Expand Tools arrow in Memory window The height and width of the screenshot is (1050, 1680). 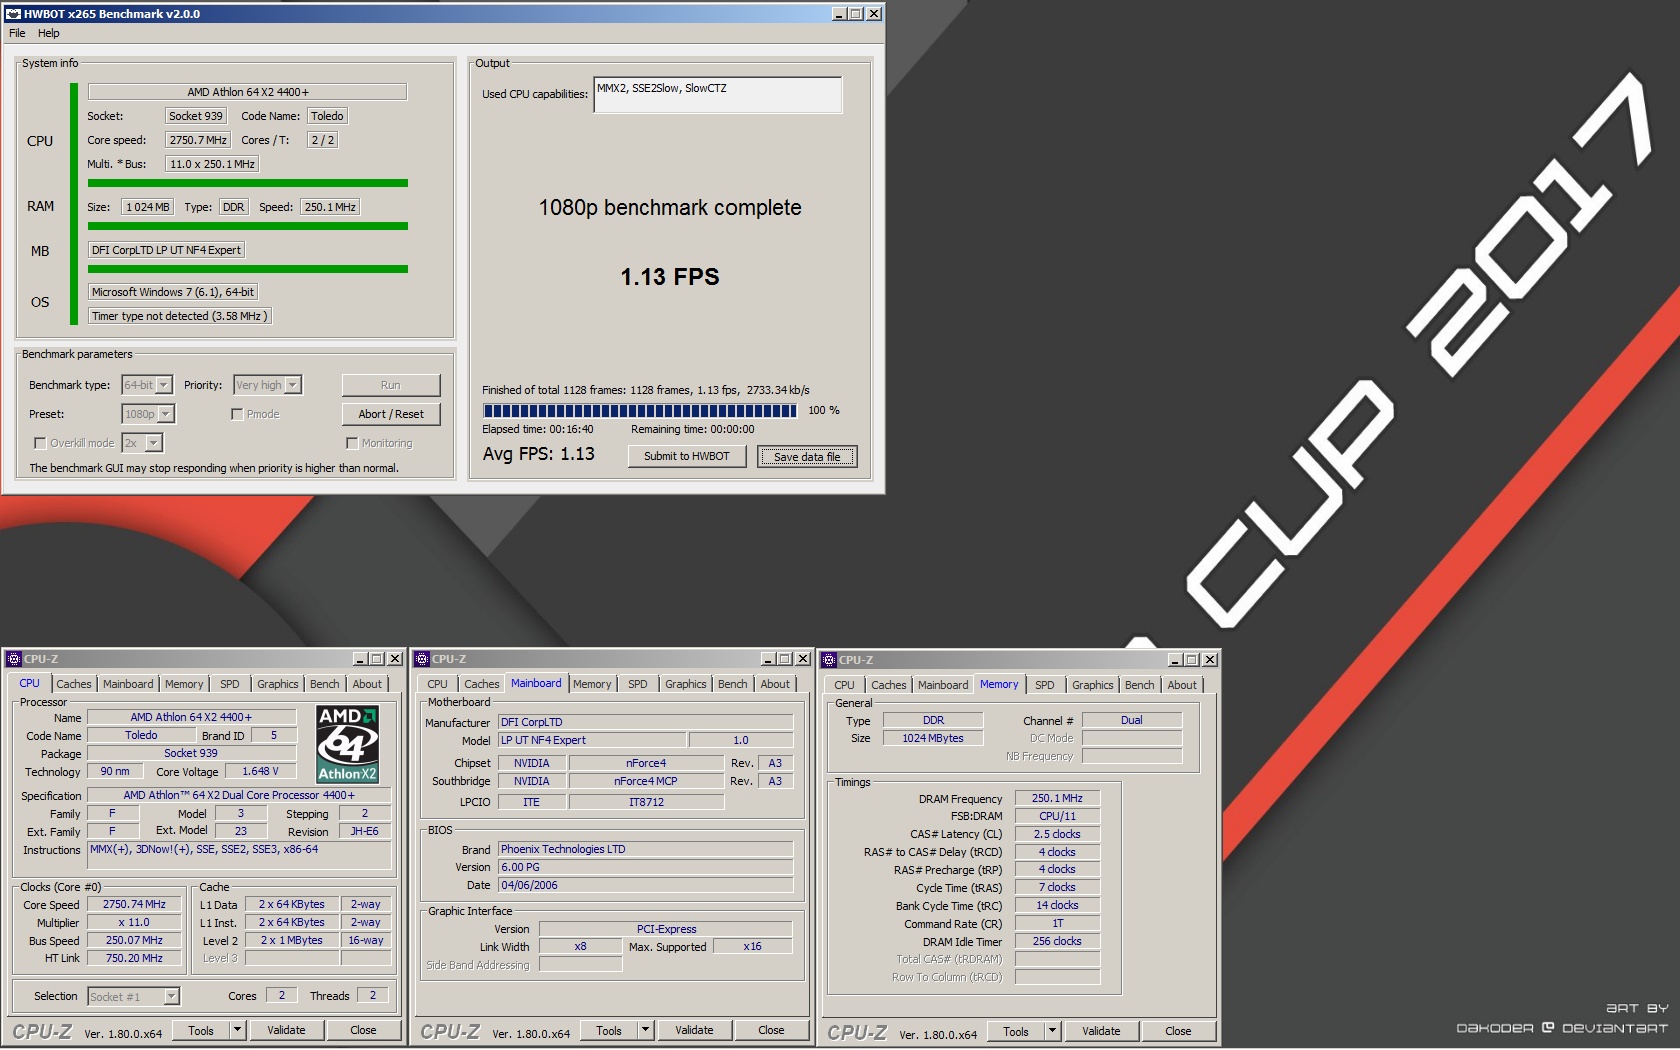(x=1053, y=1031)
